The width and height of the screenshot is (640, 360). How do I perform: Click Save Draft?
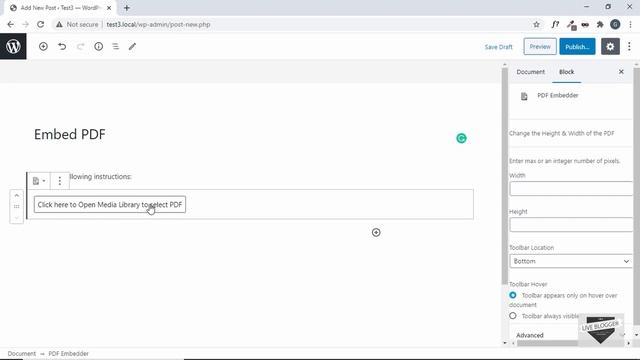point(498,47)
